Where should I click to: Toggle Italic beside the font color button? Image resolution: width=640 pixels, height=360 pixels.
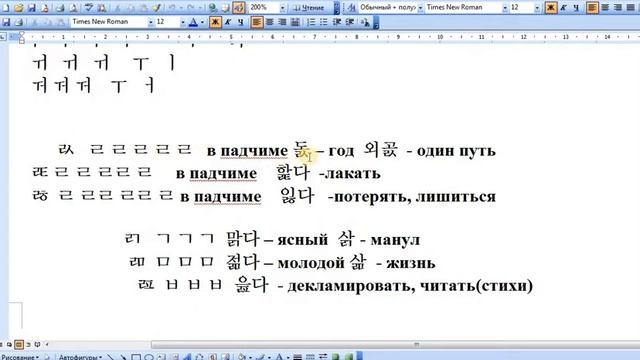(228, 22)
